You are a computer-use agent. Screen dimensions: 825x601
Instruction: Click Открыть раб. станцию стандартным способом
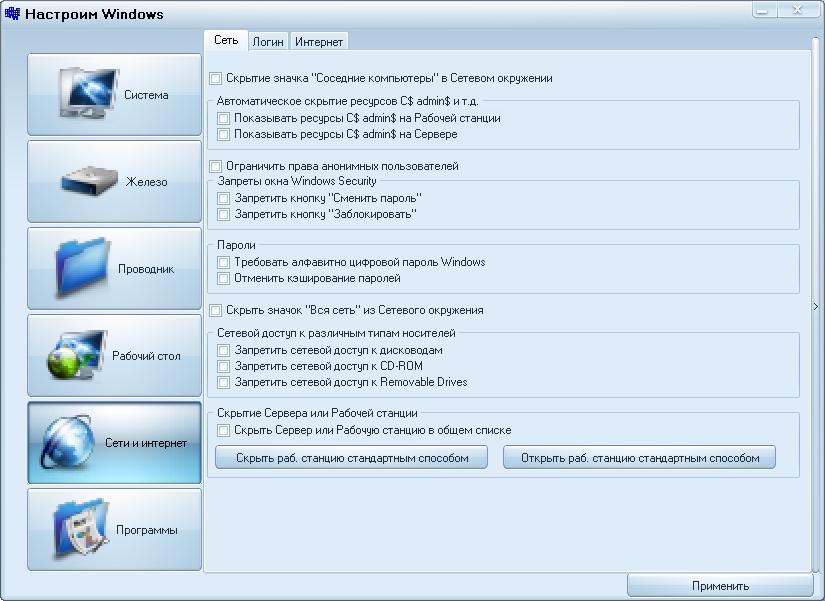point(639,458)
